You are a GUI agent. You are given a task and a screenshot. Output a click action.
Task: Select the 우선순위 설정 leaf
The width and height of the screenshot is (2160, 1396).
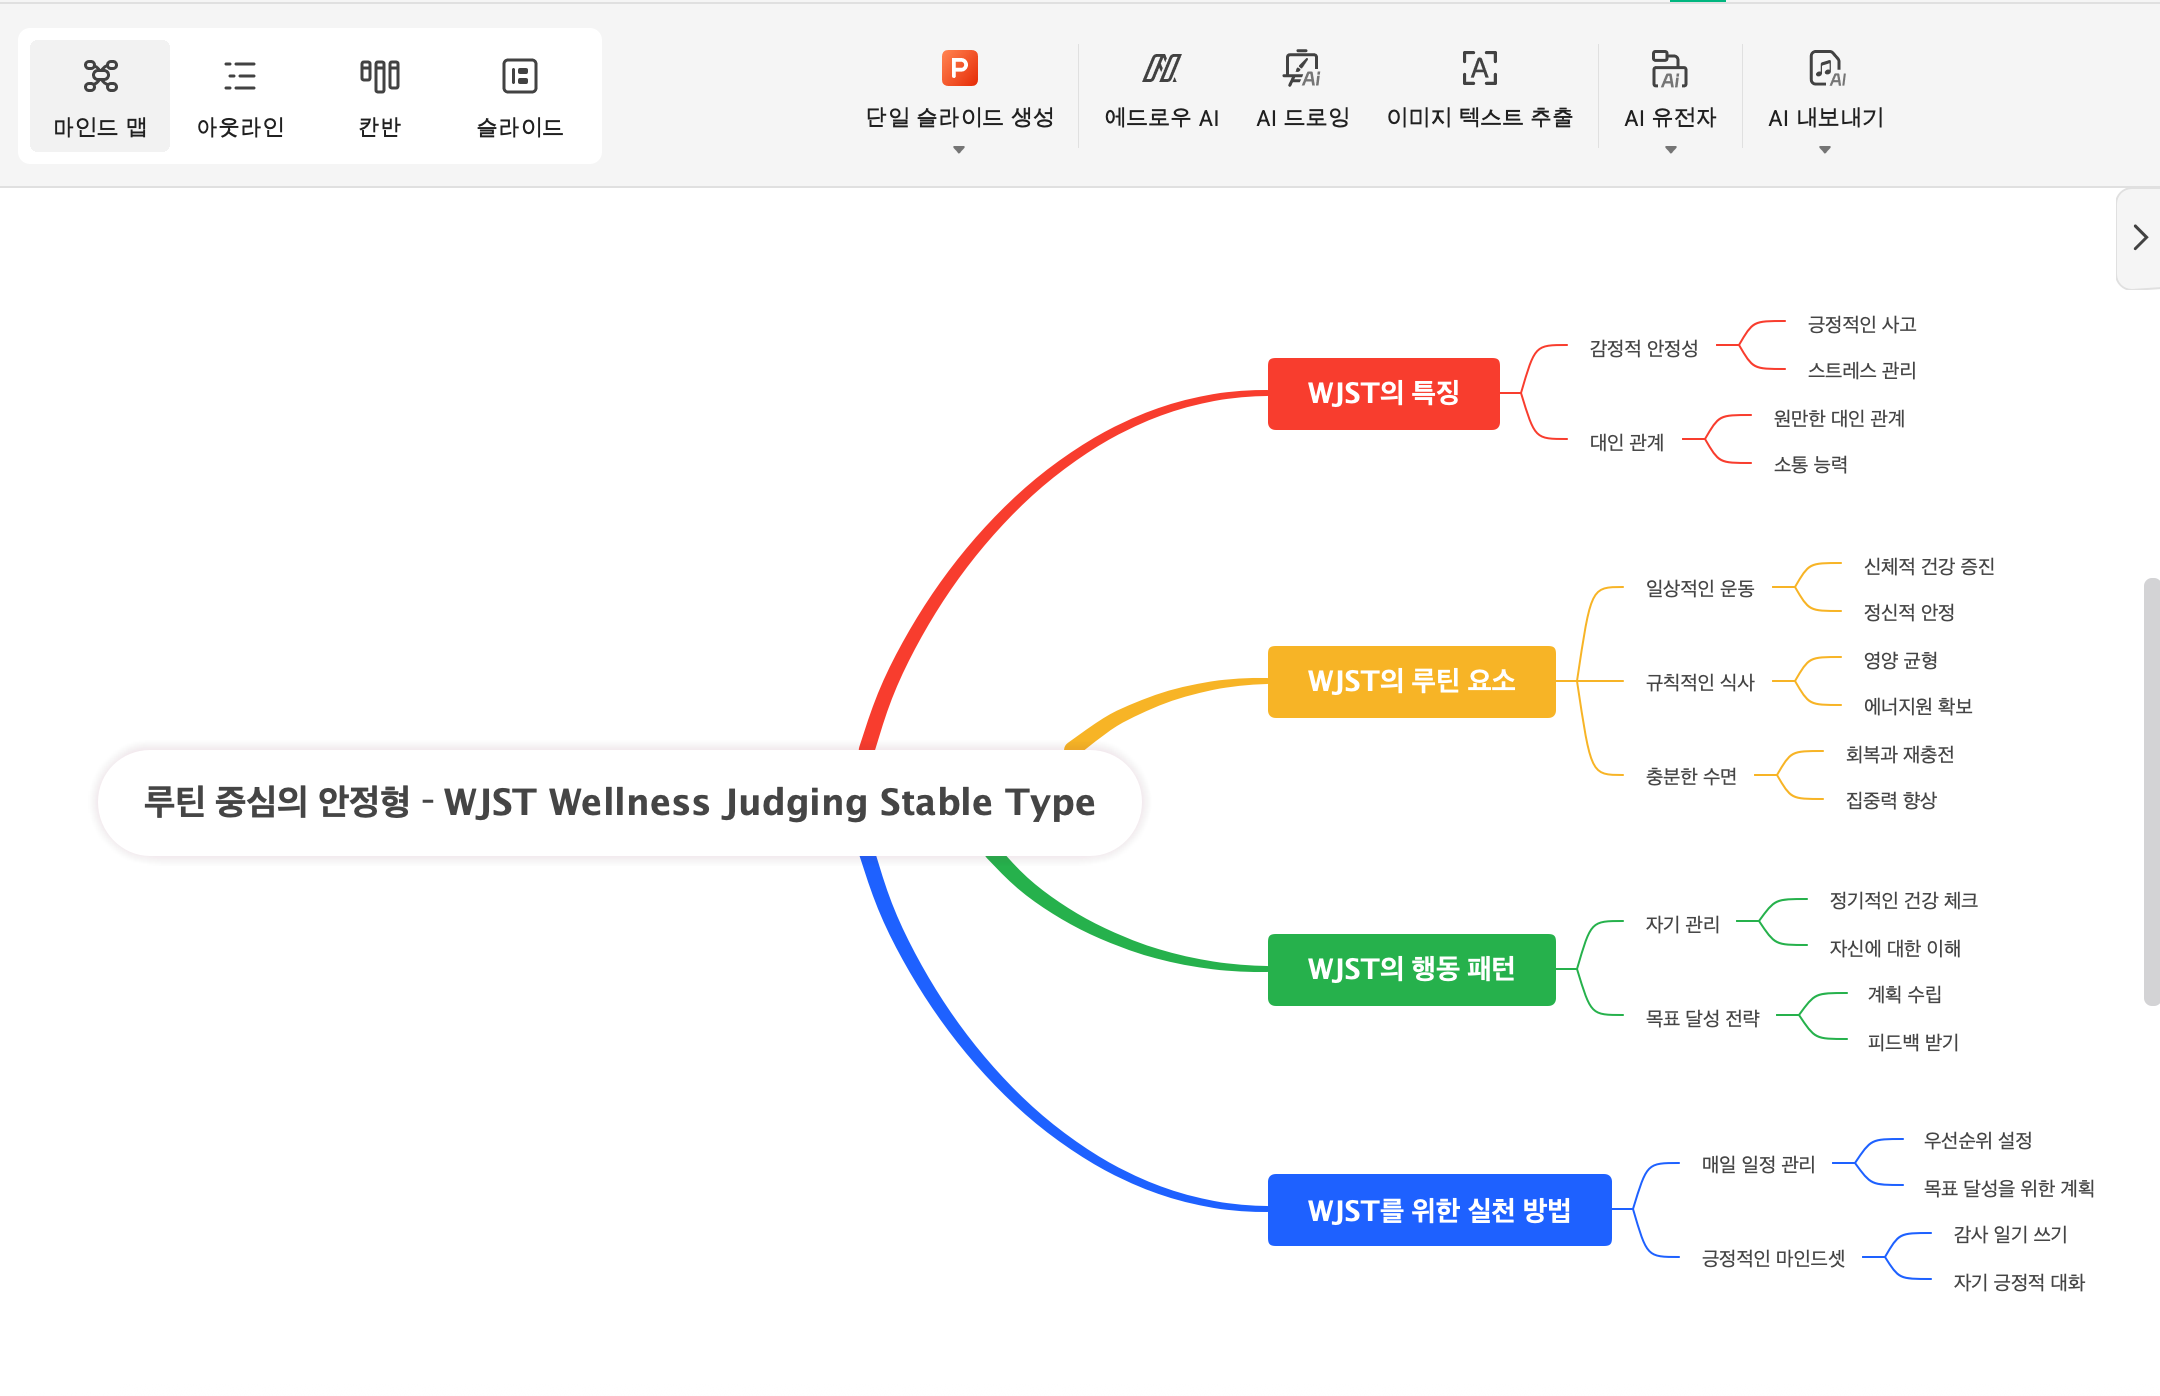click(1978, 1140)
